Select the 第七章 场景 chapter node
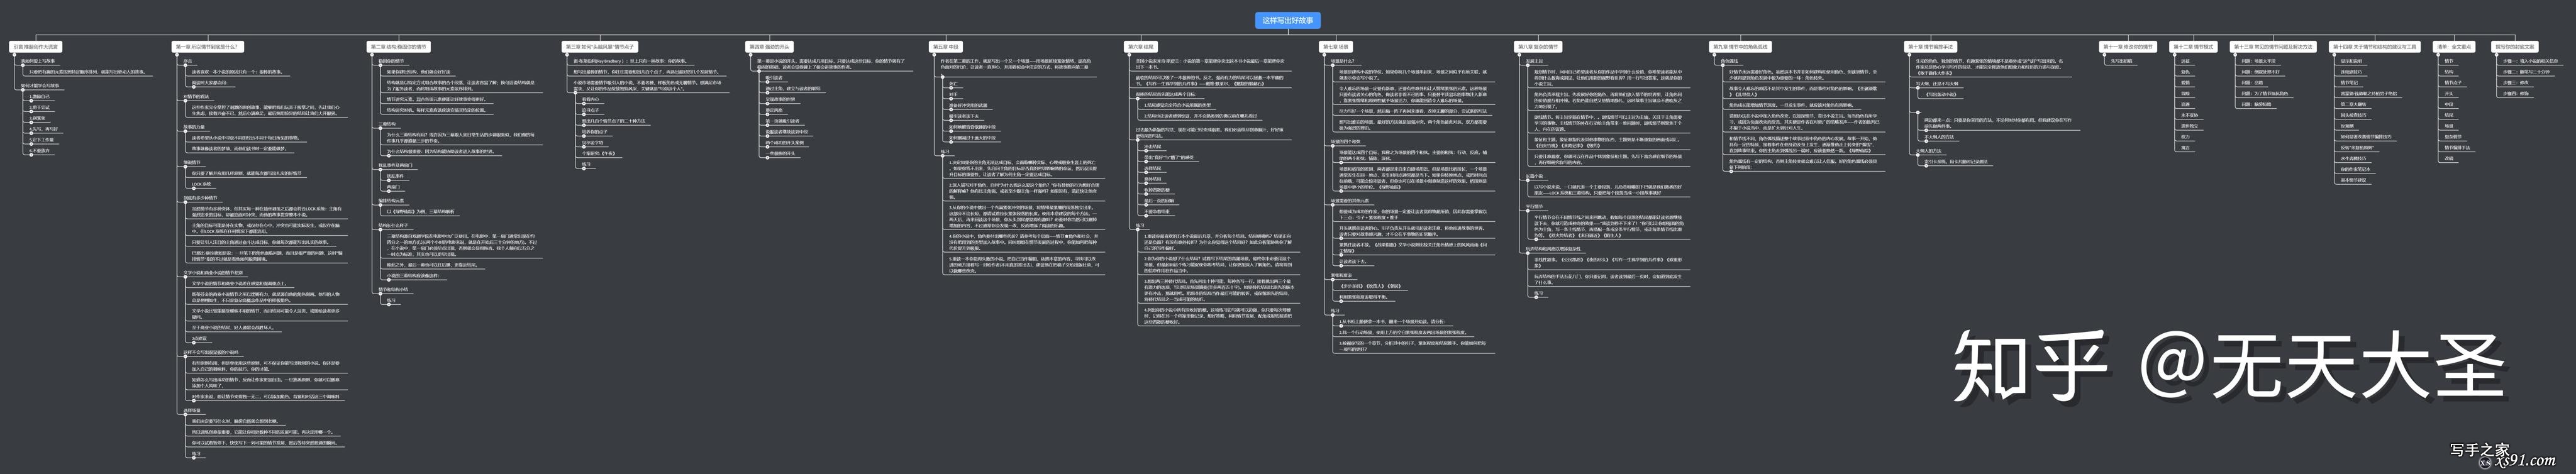The width and height of the screenshot is (2576, 474). point(1336,47)
